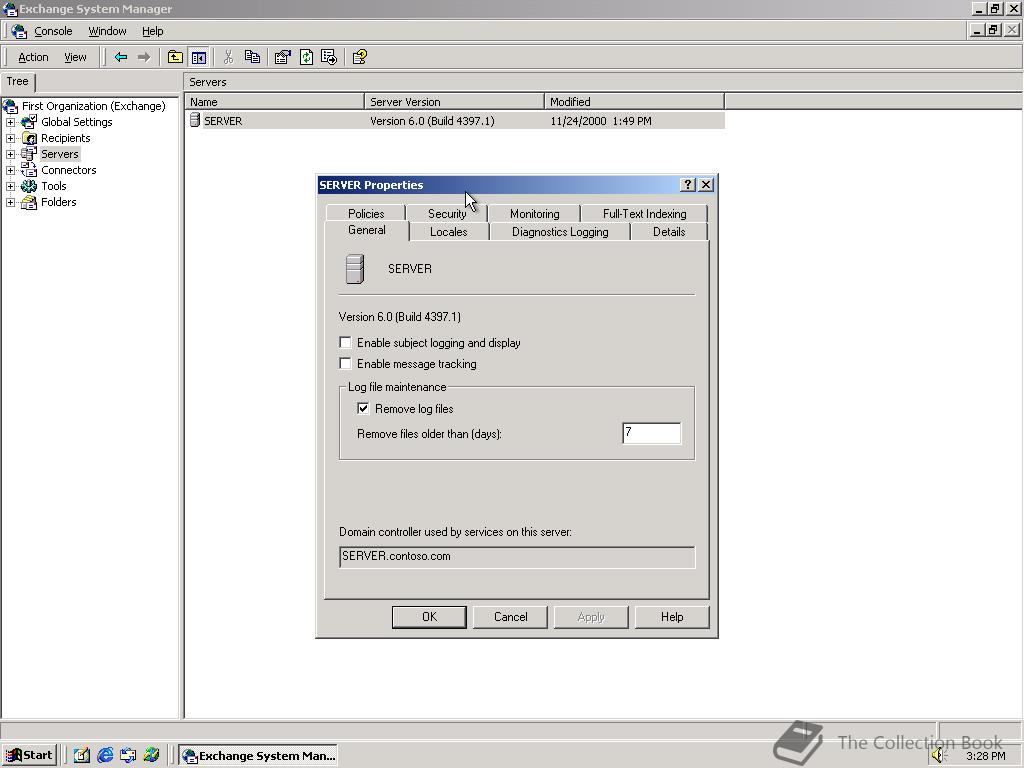Switch to the Details tab

pos(669,232)
